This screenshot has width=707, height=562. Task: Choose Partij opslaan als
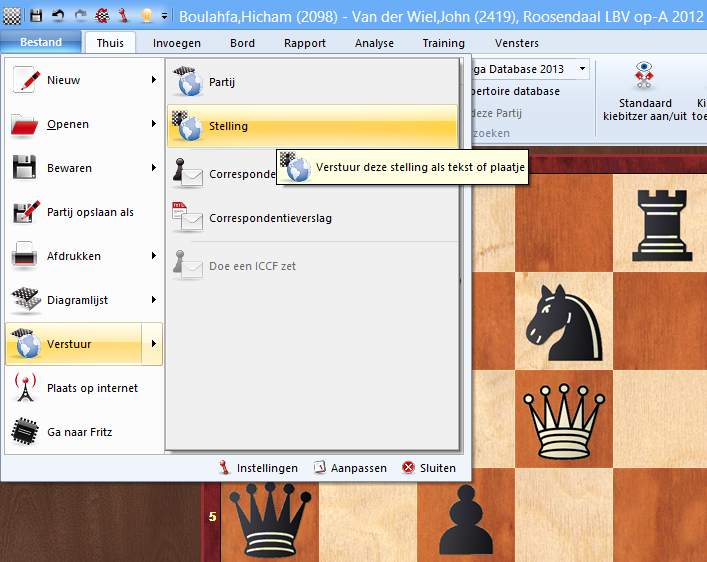tap(84, 212)
